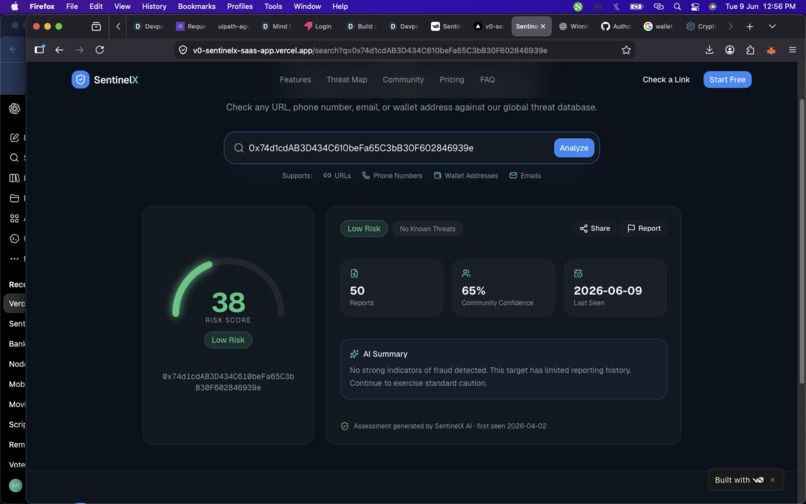Click the new chat icon in background sidebar
806x504 pixels.
pos(14,137)
